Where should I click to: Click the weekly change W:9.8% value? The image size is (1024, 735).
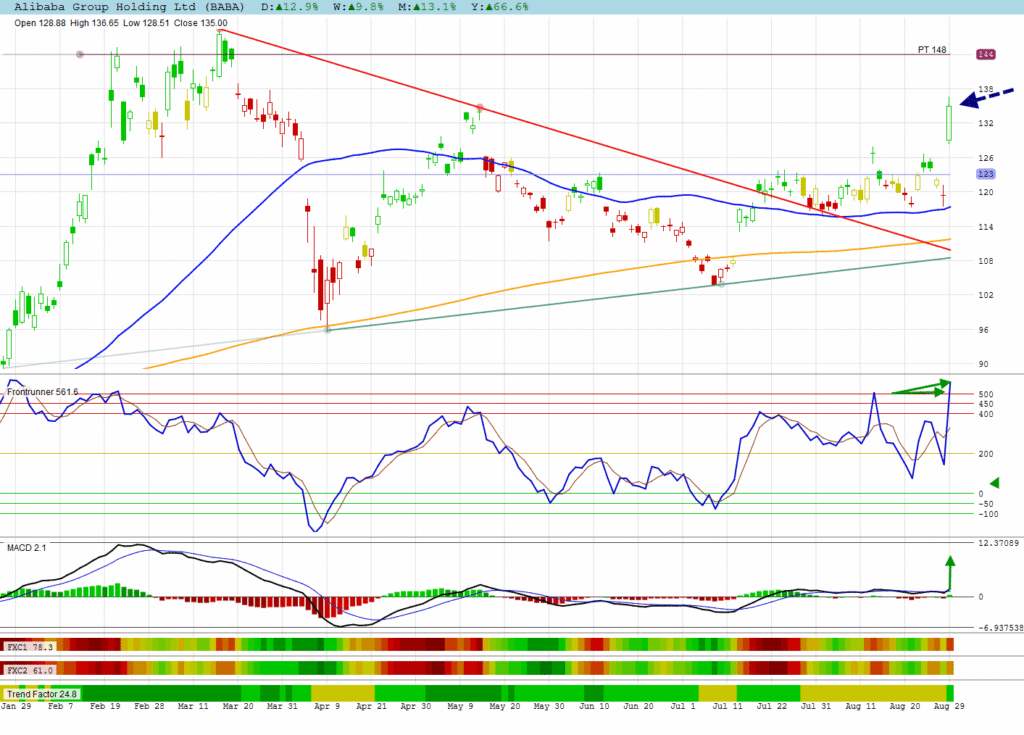pyautogui.click(x=361, y=7)
